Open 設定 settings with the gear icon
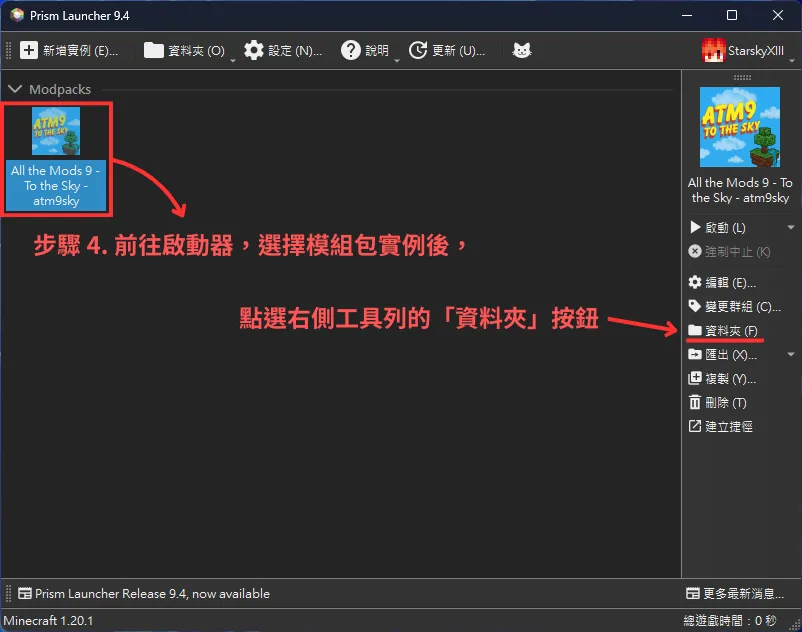 pyautogui.click(x=254, y=50)
